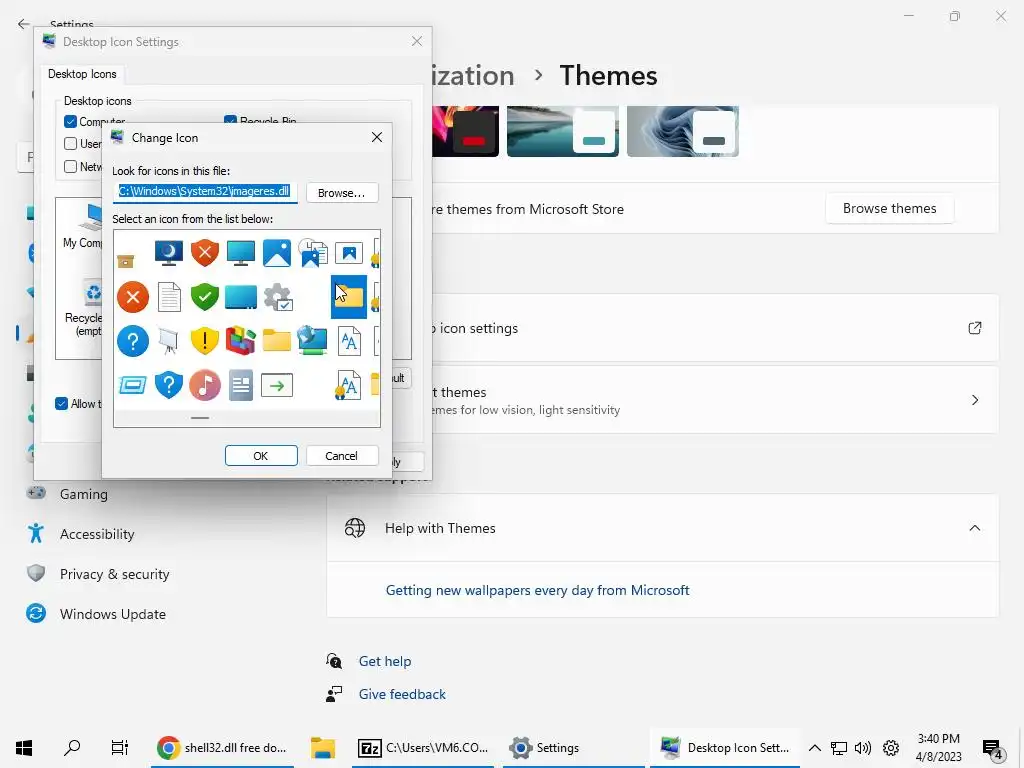This screenshot has width=1024, height=768.
Task: Show hidden system tray icons chevron
Action: tap(814, 748)
